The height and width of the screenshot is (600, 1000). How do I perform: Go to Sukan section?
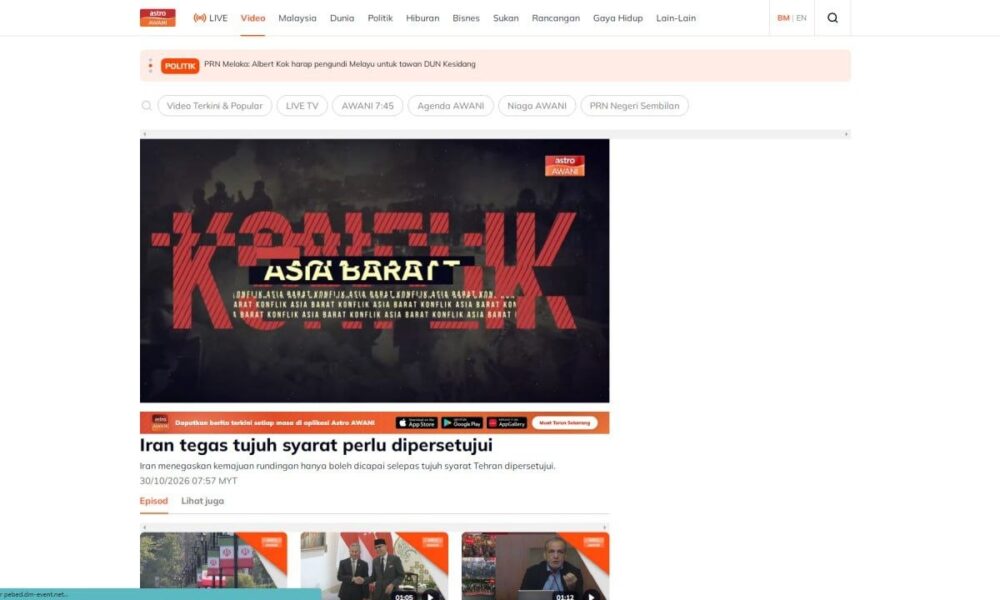click(x=506, y=18)
